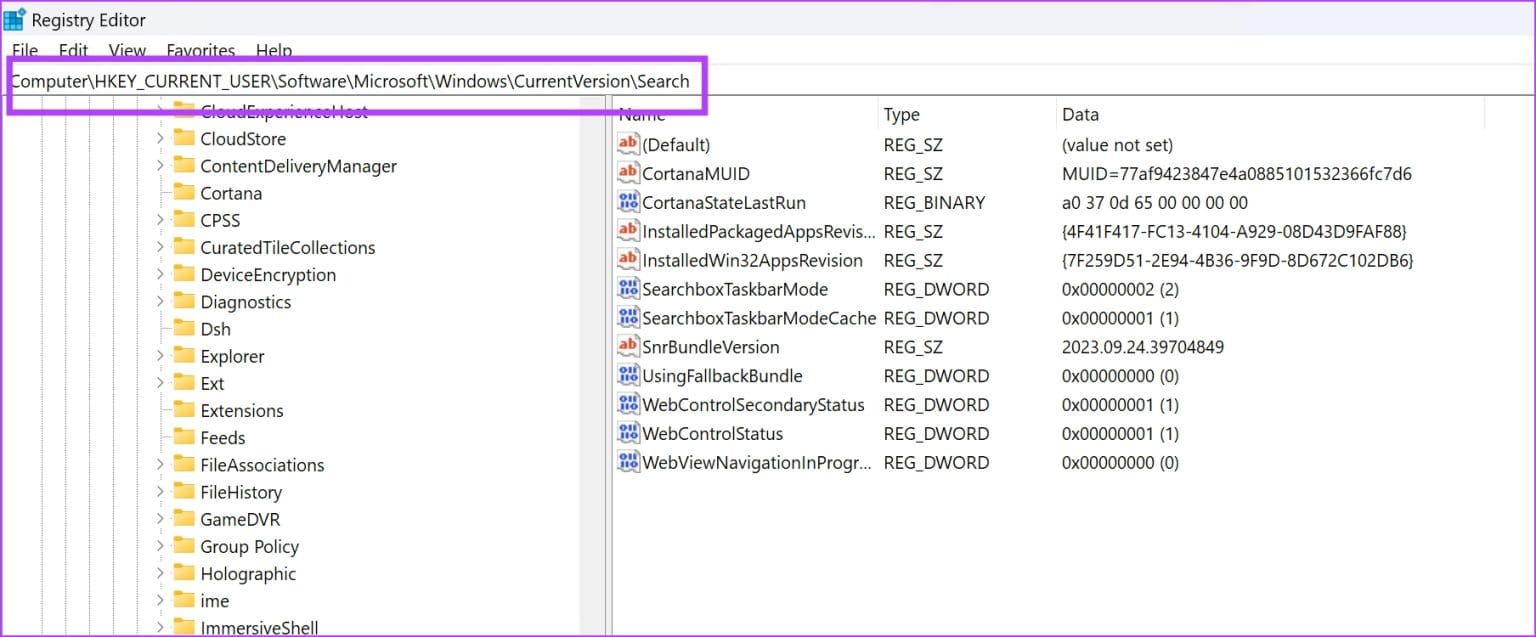Open the Favorites menu
Viewport: 1536px width, 637px height.
click(201, 50)
